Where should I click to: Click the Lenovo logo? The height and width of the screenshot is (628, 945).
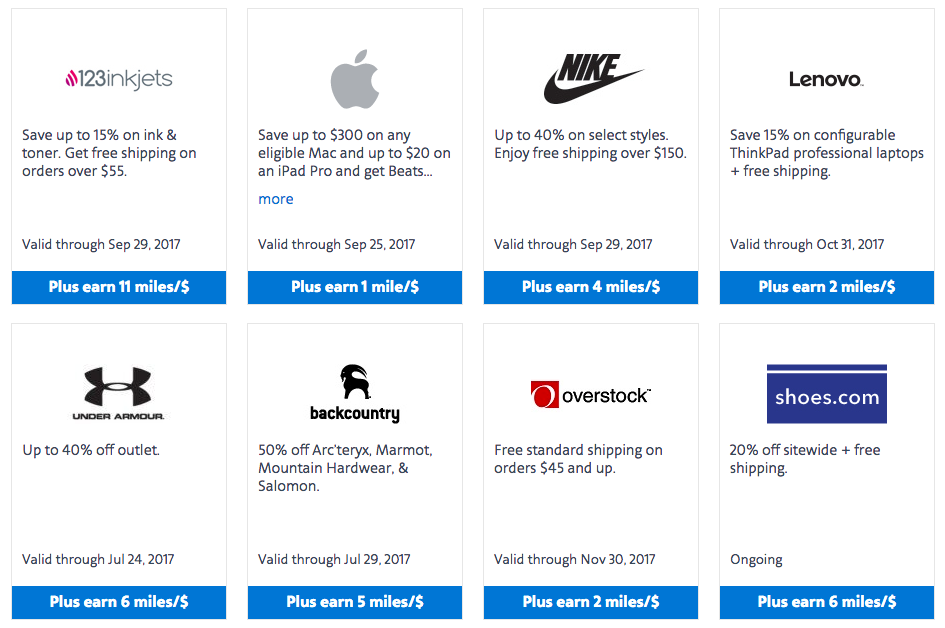826,80
